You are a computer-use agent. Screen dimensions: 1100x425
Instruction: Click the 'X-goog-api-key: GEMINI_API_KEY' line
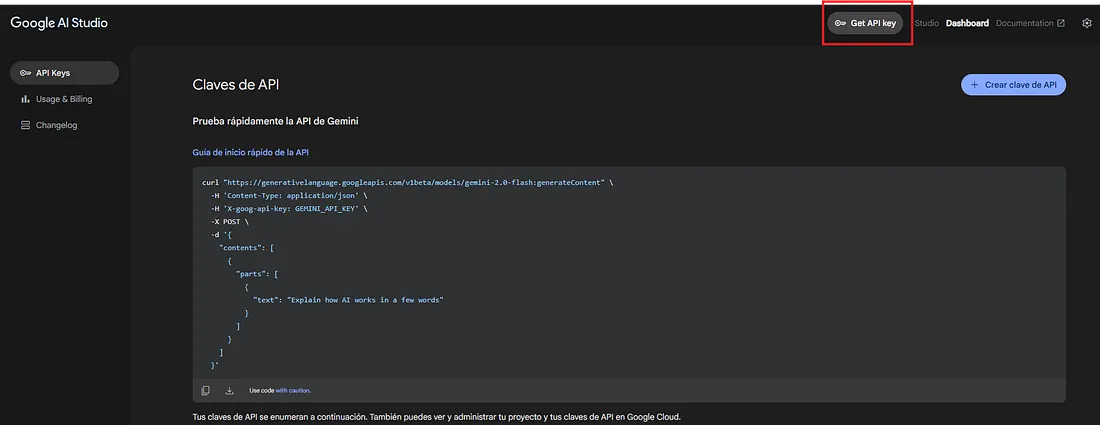click(x=288, y=208)
